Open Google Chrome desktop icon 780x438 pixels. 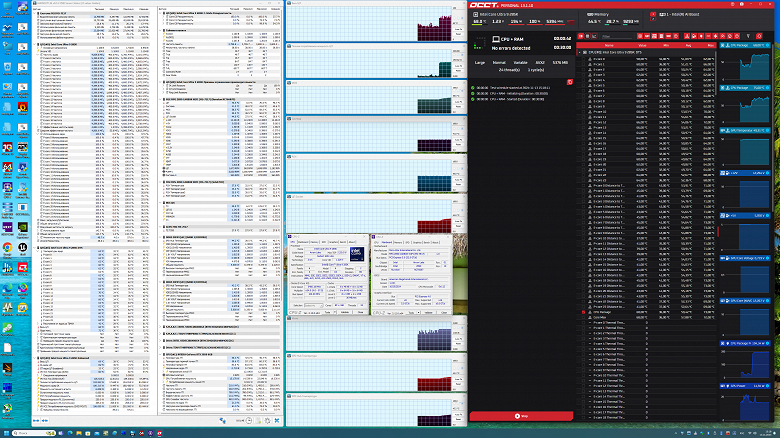[7, 248]
